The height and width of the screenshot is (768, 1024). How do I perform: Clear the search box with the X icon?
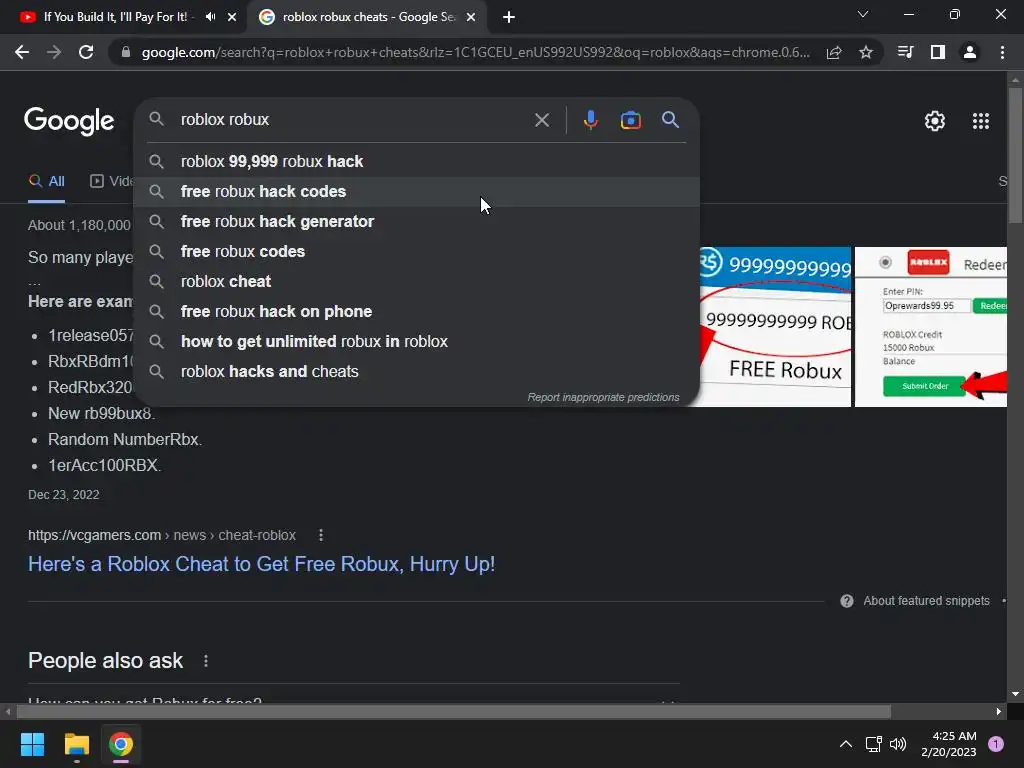(541, 120)
